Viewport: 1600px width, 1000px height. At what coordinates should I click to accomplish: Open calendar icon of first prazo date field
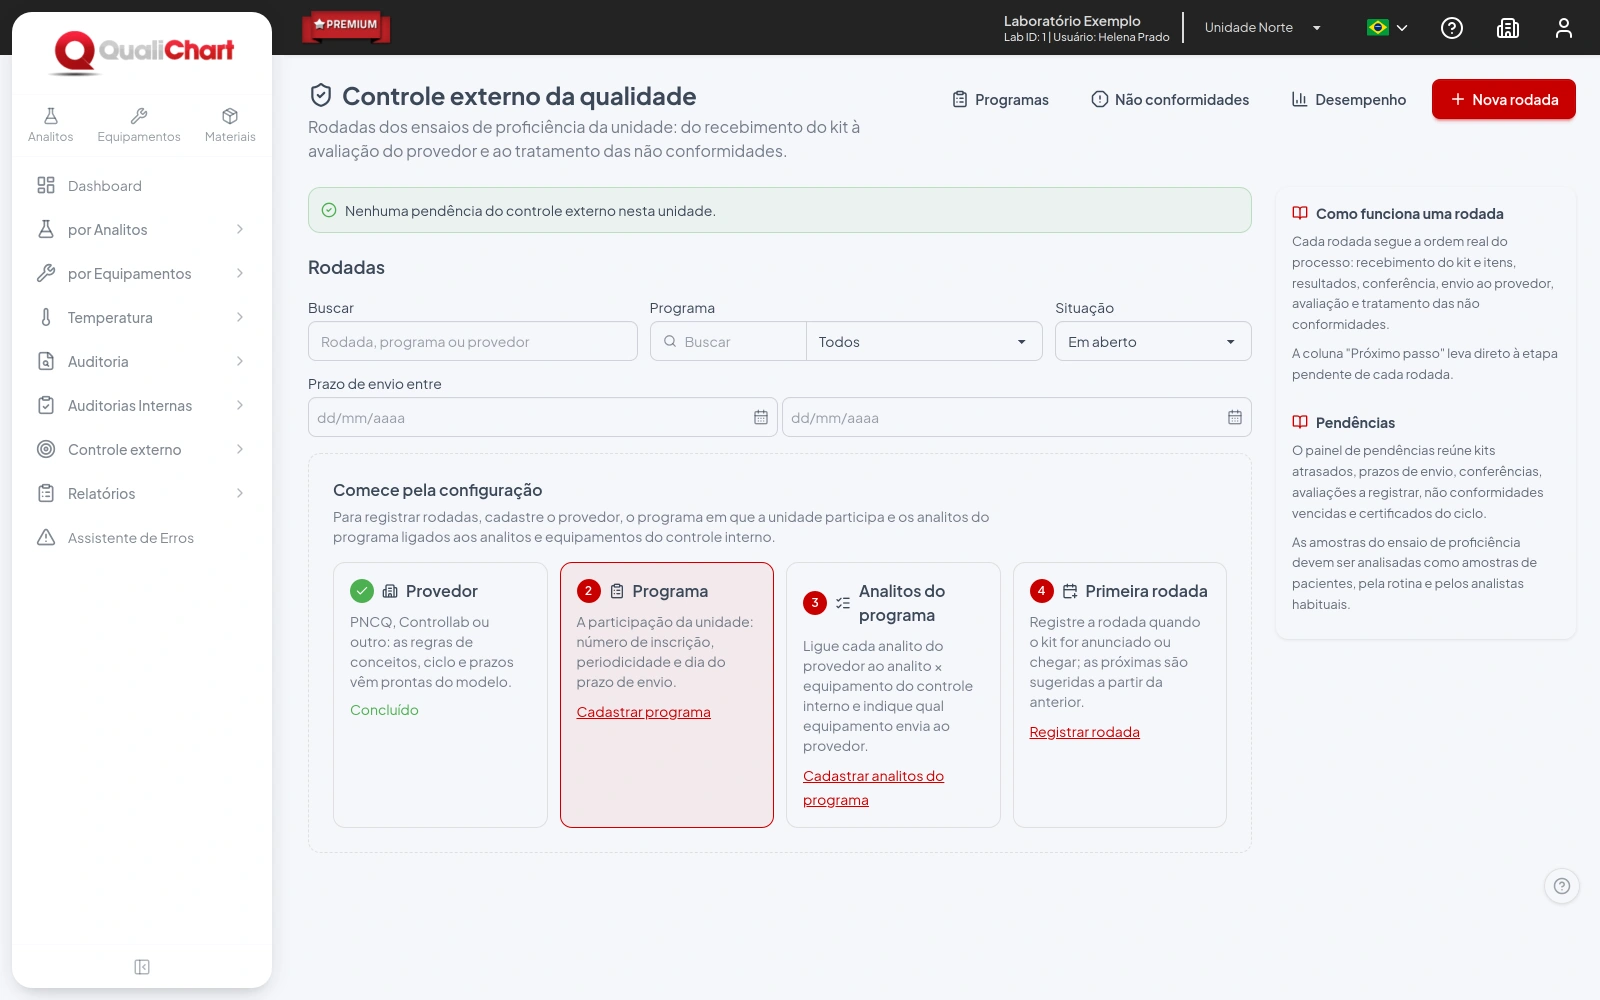[761, 417]
